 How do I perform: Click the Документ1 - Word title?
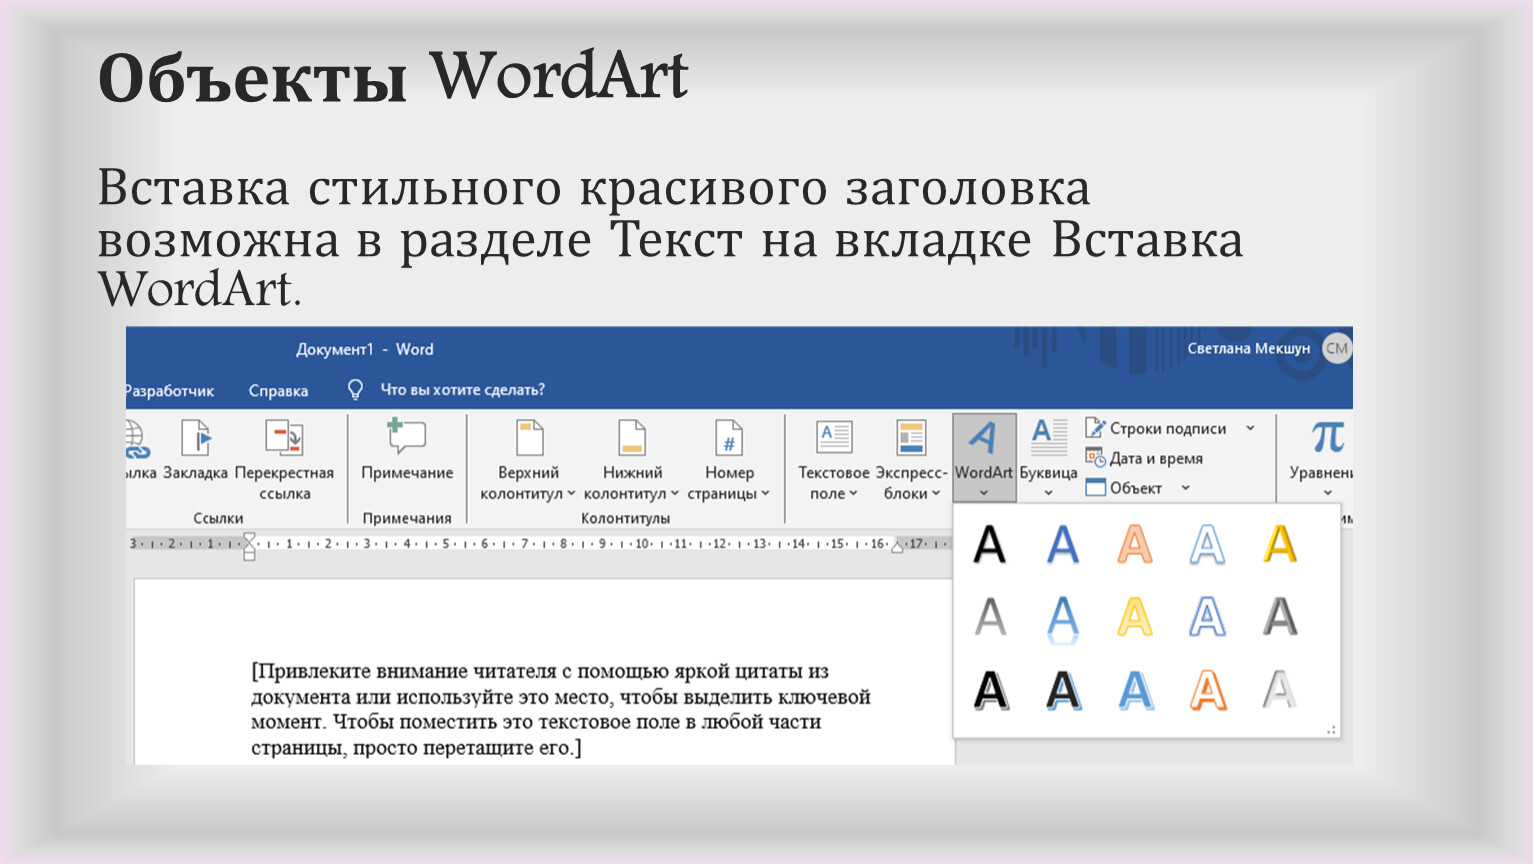click(364, 349)
